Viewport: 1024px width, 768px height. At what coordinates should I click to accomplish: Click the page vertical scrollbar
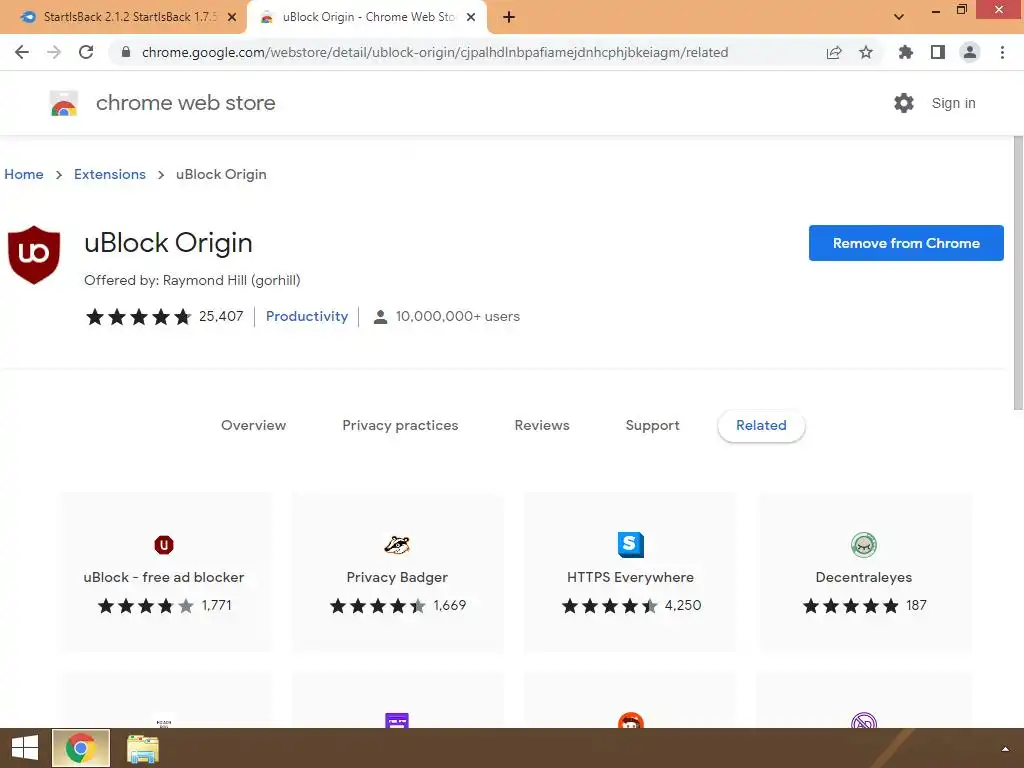tap(1018, 273)
